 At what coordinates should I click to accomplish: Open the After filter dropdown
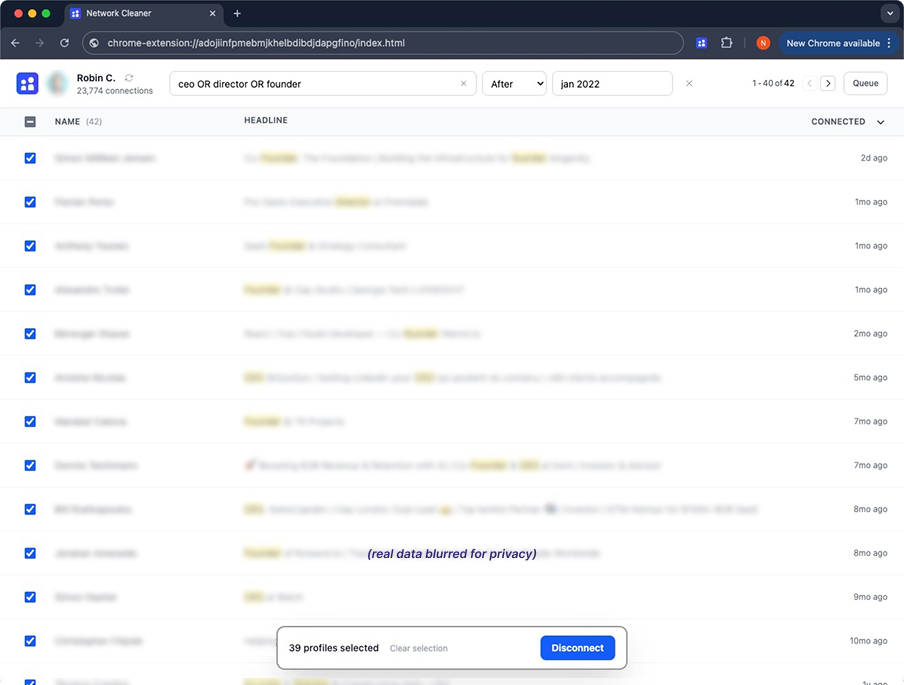tap(514, 83)
